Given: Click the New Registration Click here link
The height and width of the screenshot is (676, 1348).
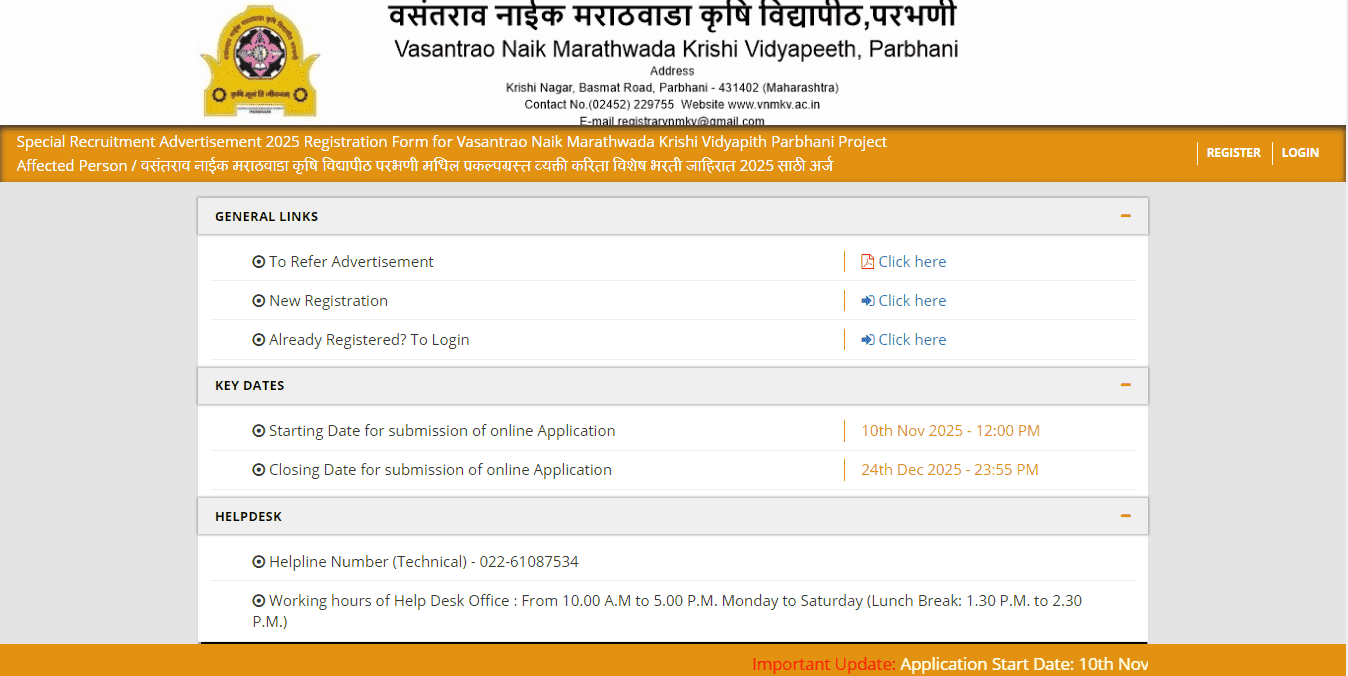Looking at the screenshot, I should coord(911,300).
